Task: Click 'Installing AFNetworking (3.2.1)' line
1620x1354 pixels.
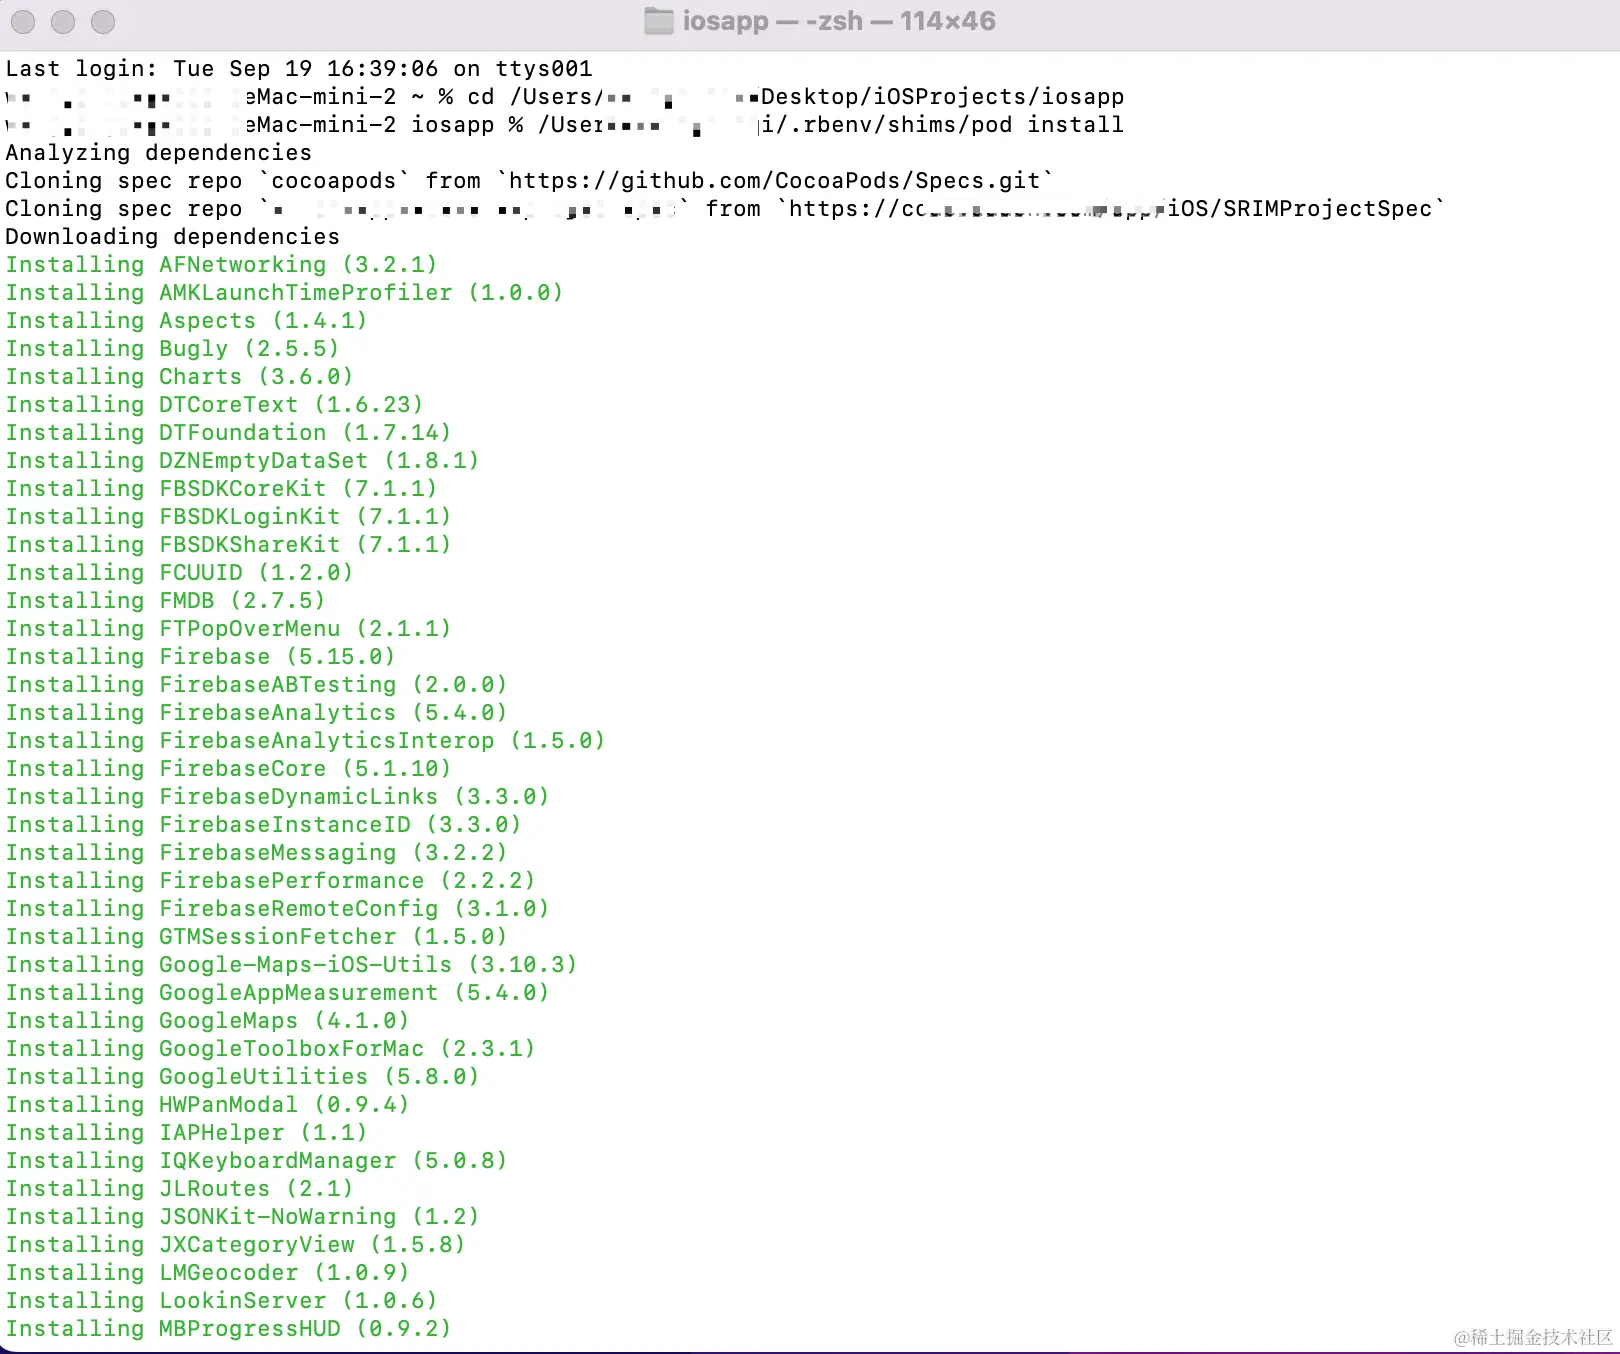Action: 222,265
